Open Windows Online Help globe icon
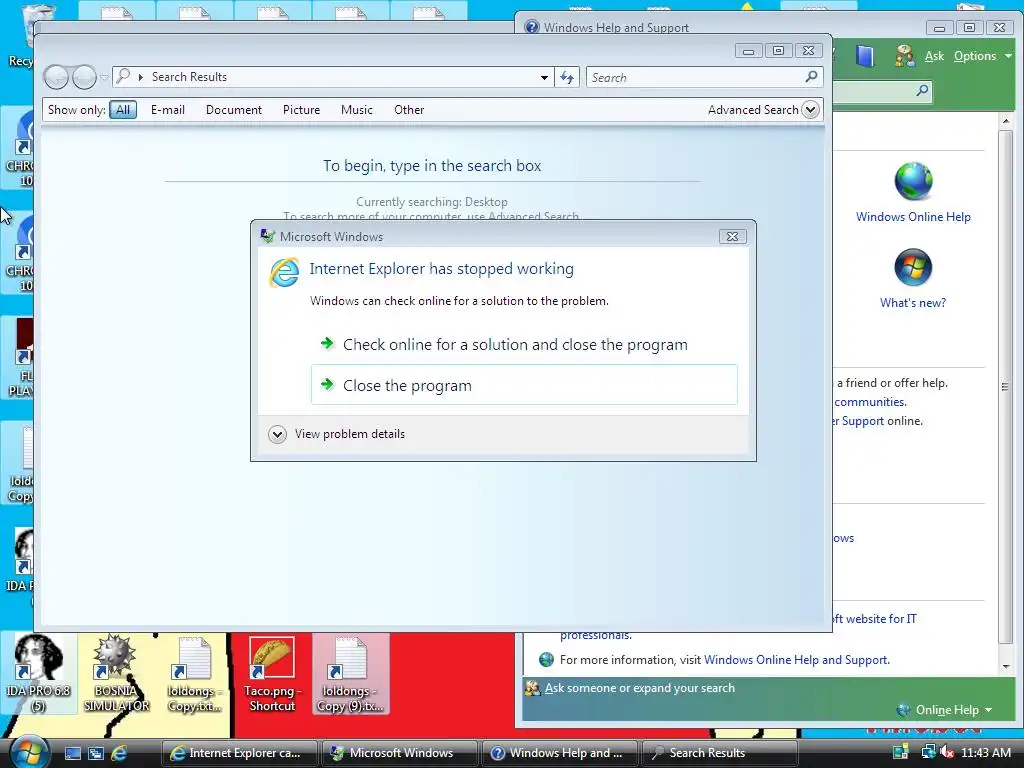Viewport: 1024px width, 768px height. click(913, 181)
